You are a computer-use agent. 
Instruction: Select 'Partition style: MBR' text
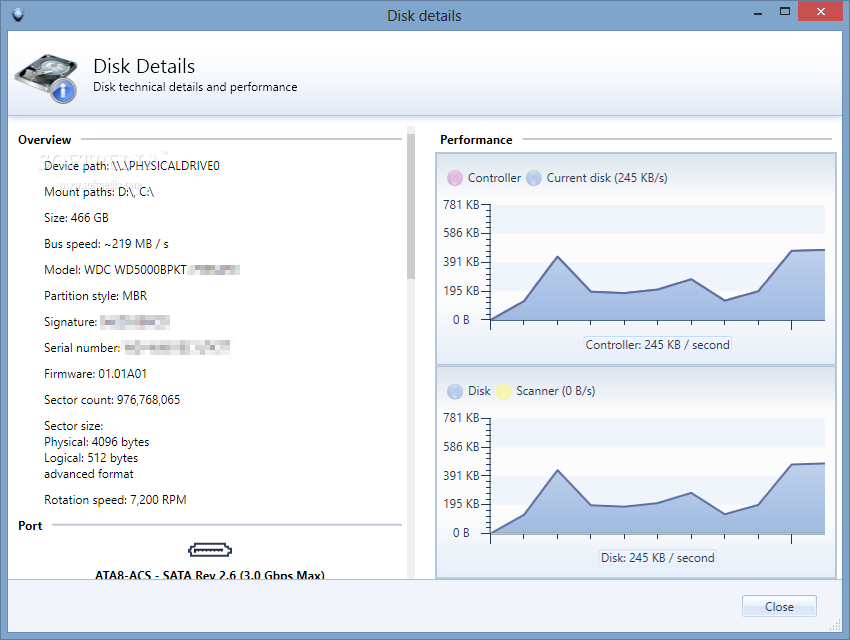tap(95, 296)
